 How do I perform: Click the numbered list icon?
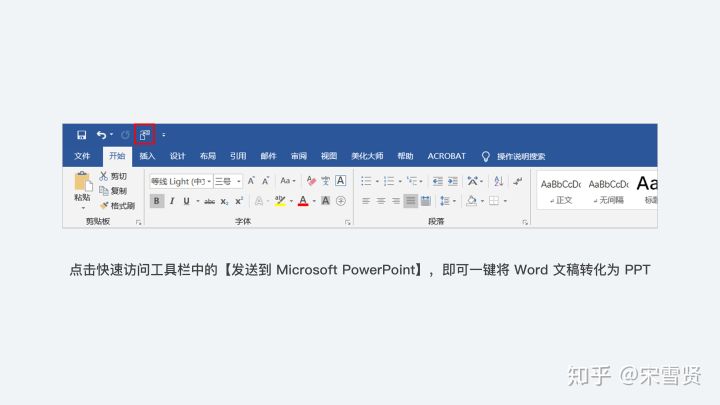tap(389, 181)
